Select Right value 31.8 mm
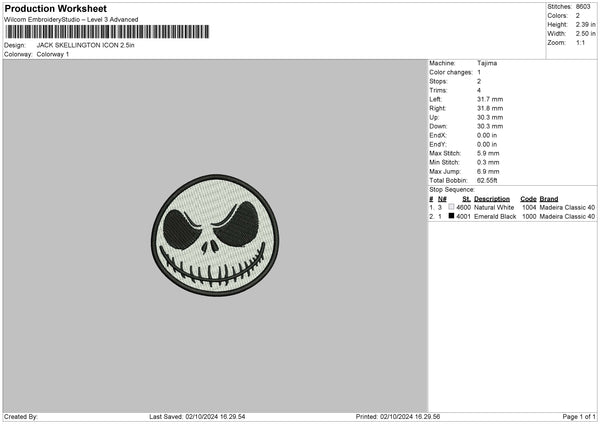This screenshot has height=424, width=600. point(490,108)
